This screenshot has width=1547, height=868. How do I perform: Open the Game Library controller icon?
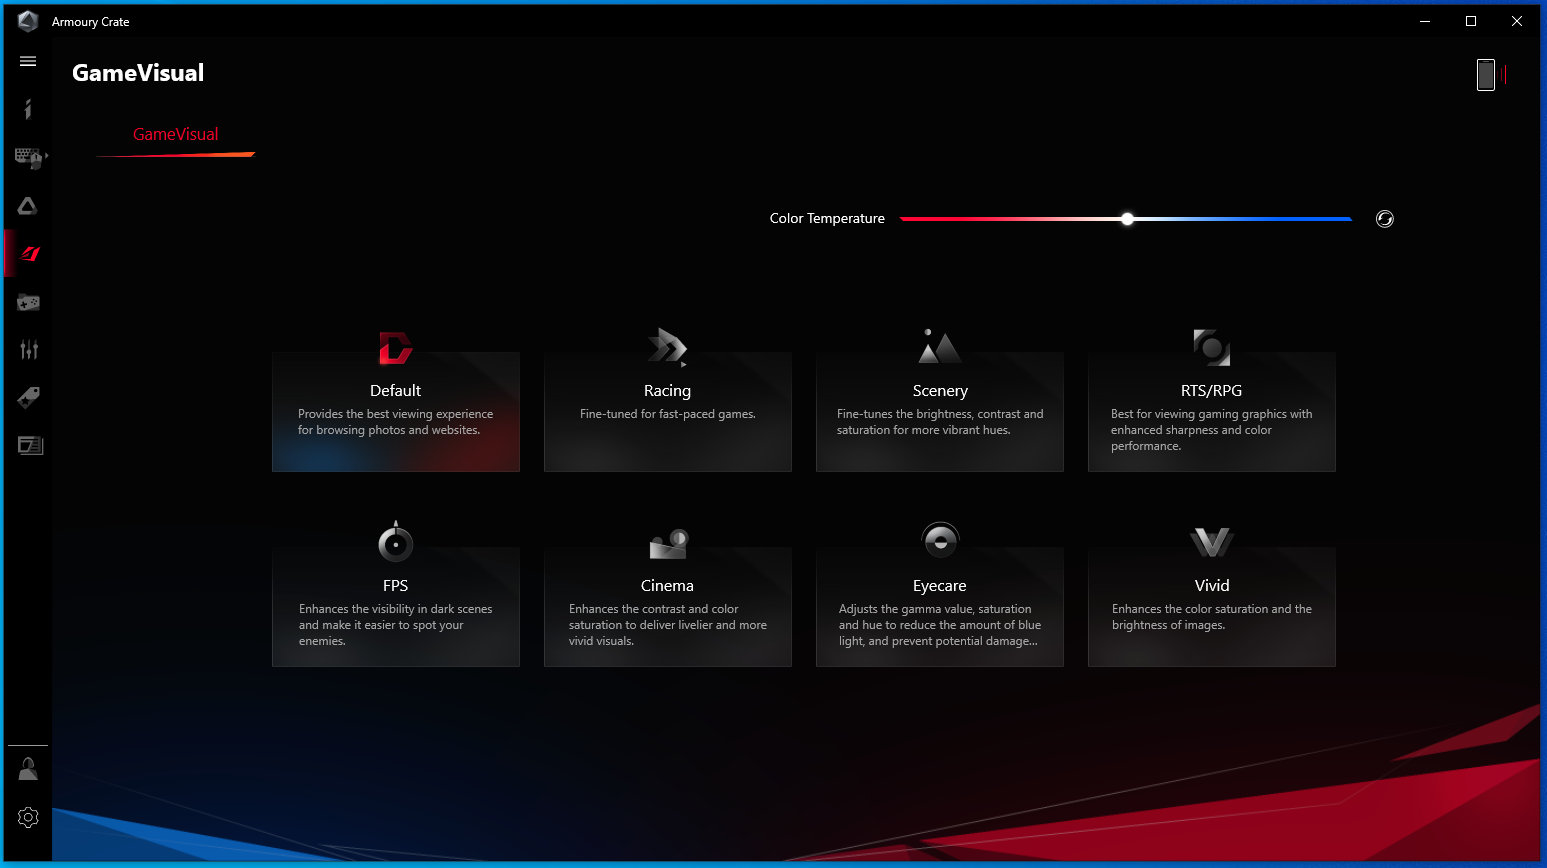(28, 302)
